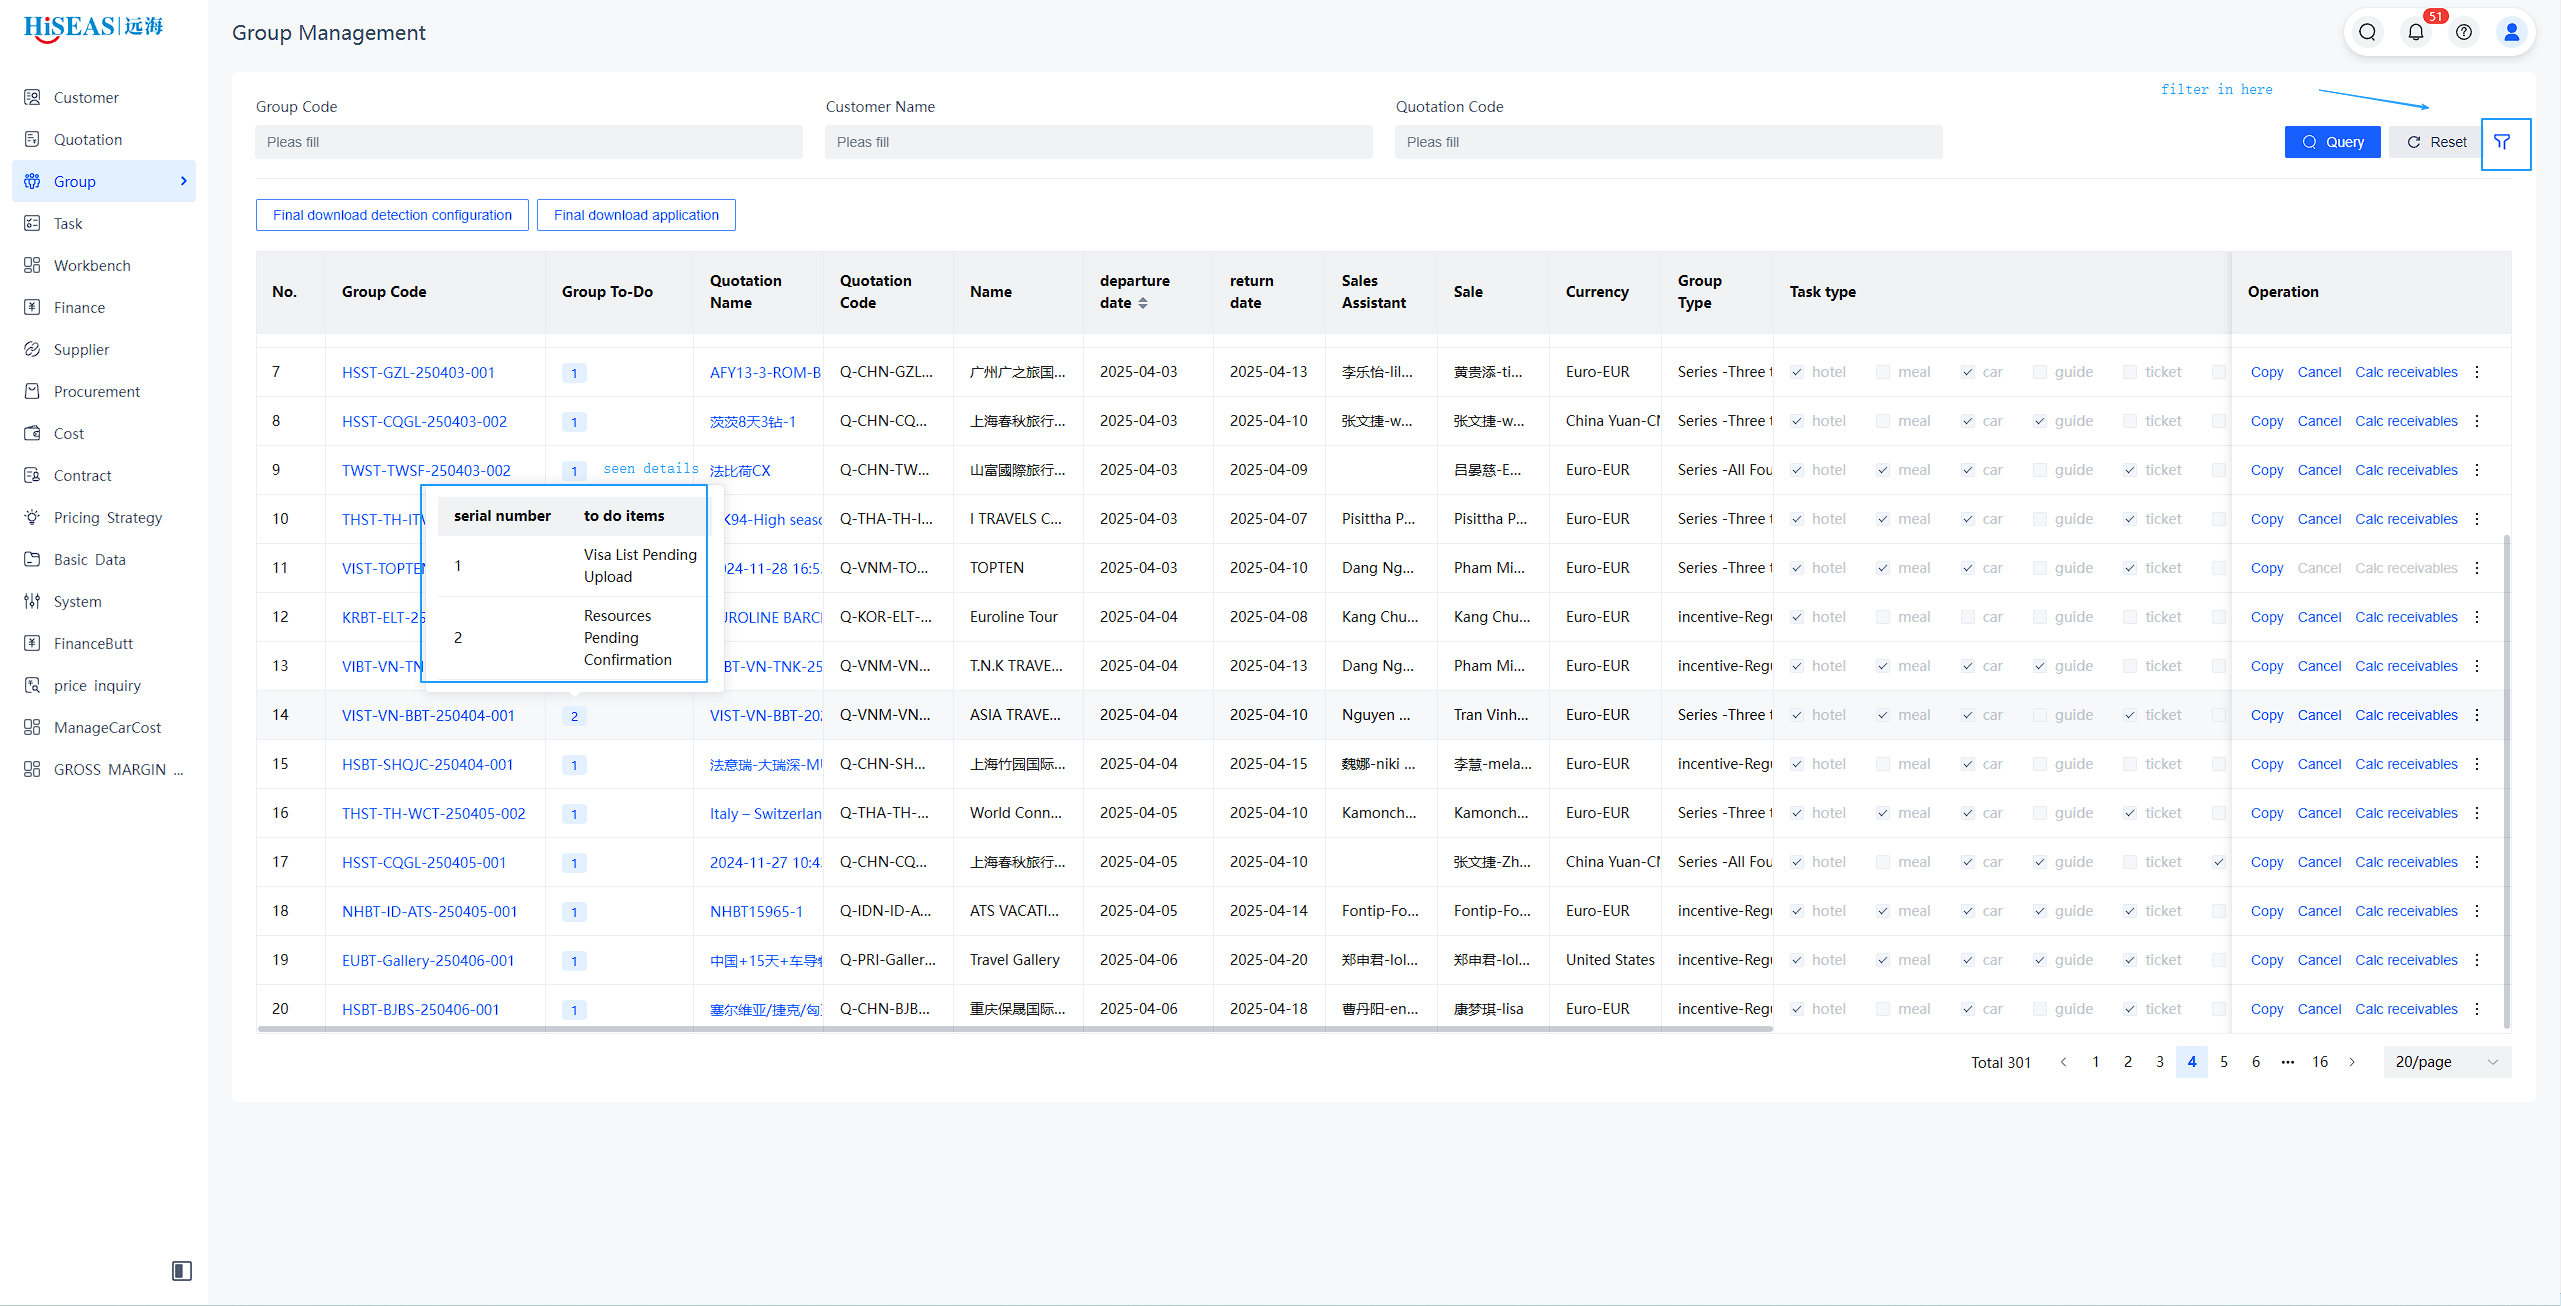
Task: Click the ManageCarCost sidebar icon
Action: tap(32, 727)
